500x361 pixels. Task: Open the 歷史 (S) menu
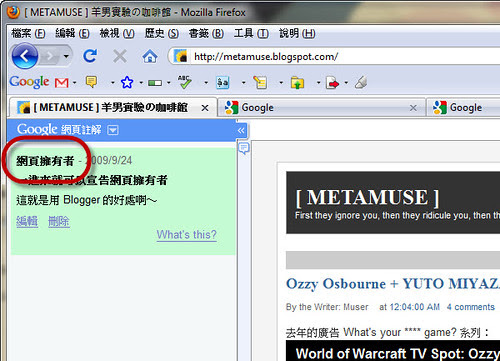(162, 33)
